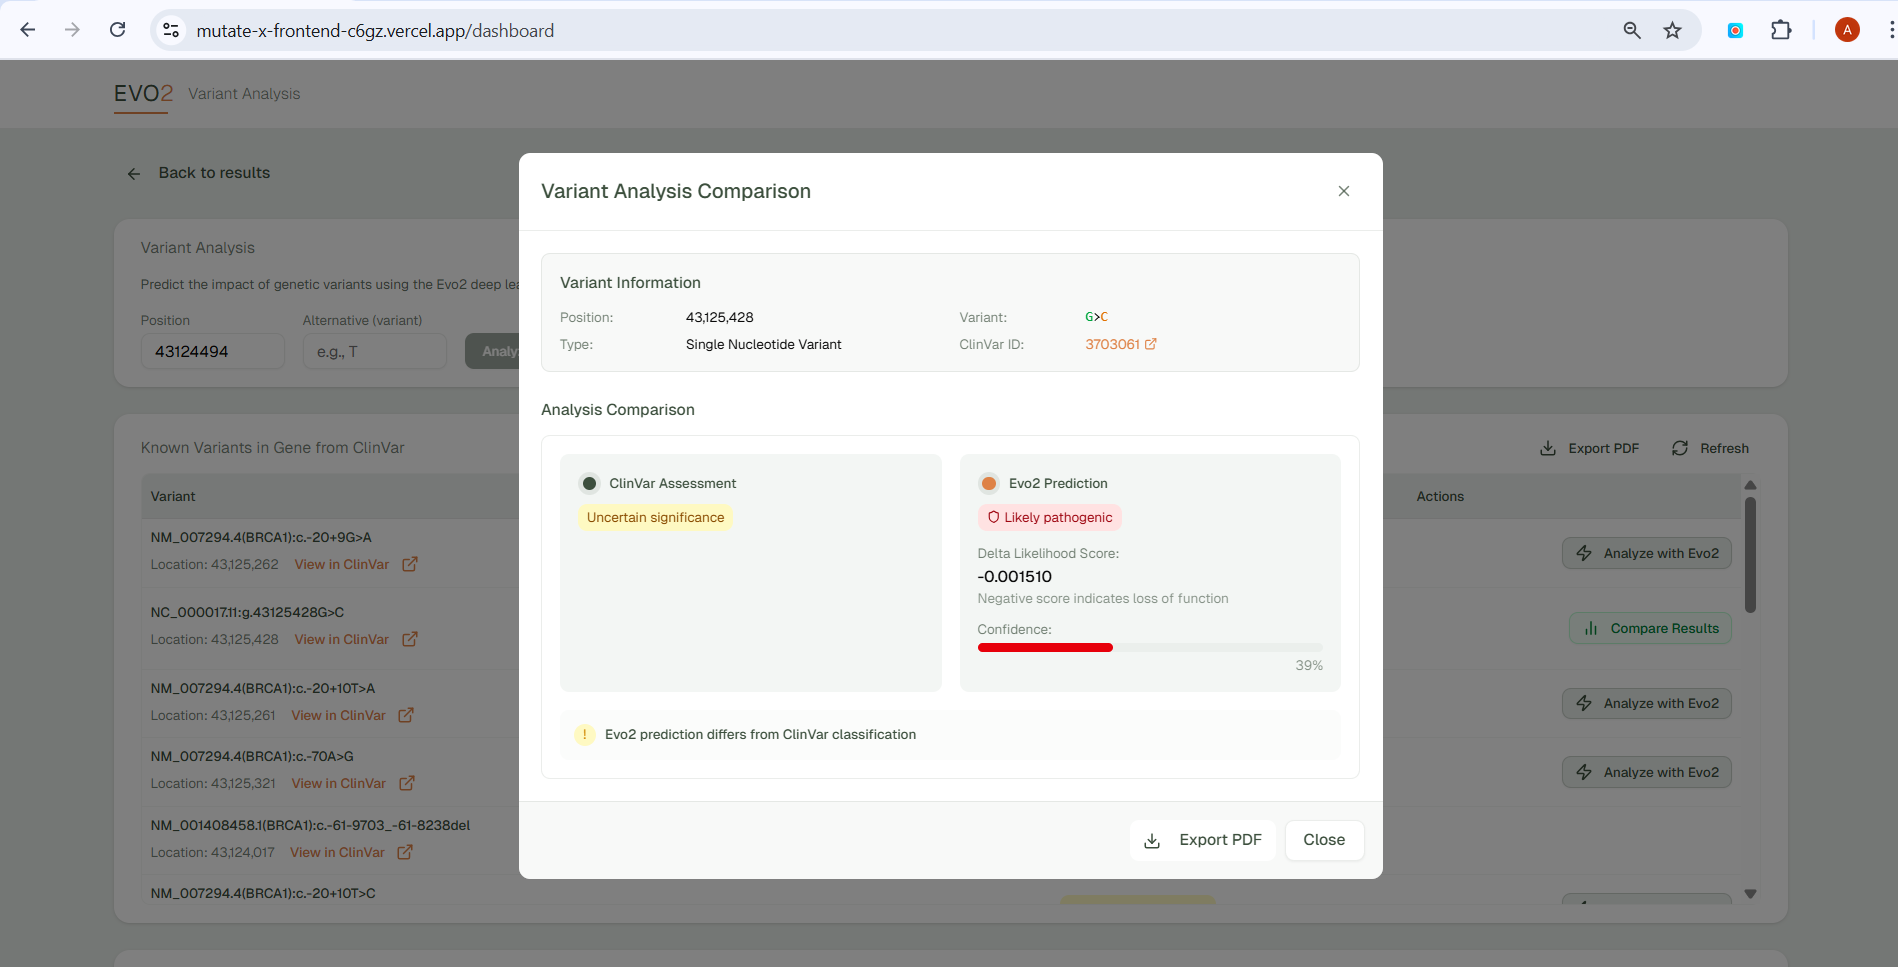Image resolution: width=1898 pixels, height=967 pixels.
Task: Click the table scrollbar down arrow
Action: pyautogui.click(x=1750, y=894)
